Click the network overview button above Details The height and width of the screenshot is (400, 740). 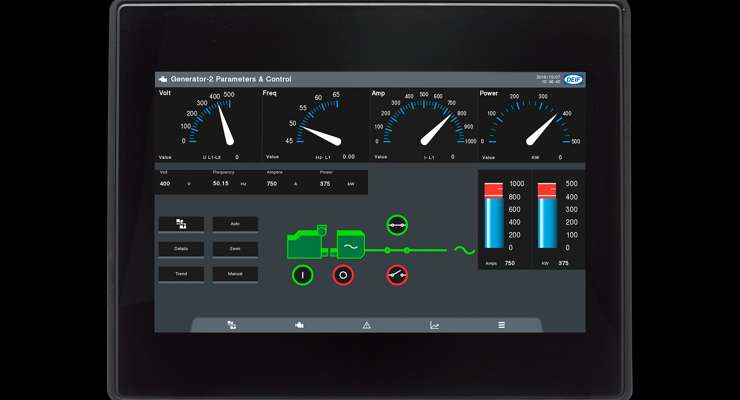(181, 224)
